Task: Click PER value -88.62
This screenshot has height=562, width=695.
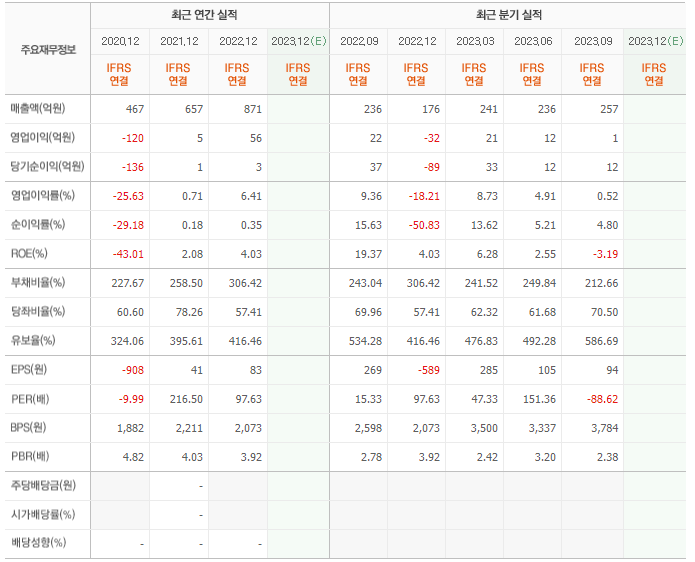Action: click(602, 399)
